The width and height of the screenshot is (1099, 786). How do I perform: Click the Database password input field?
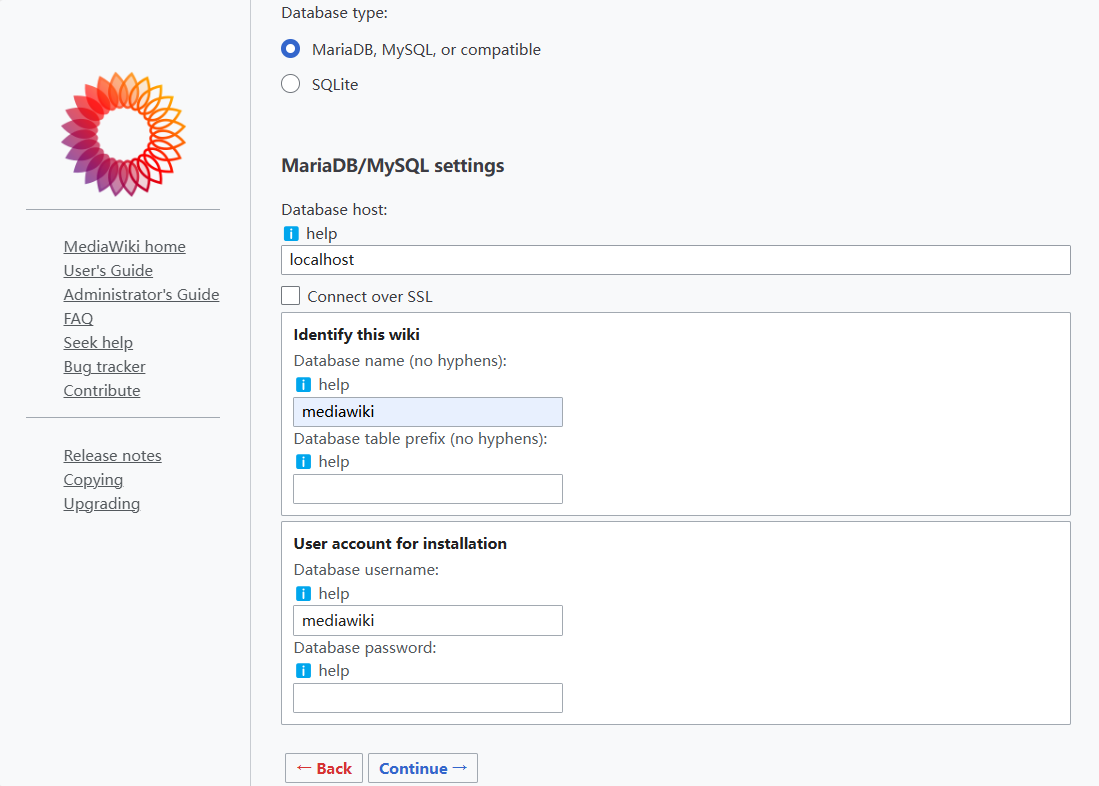click(x=427, y=698)
